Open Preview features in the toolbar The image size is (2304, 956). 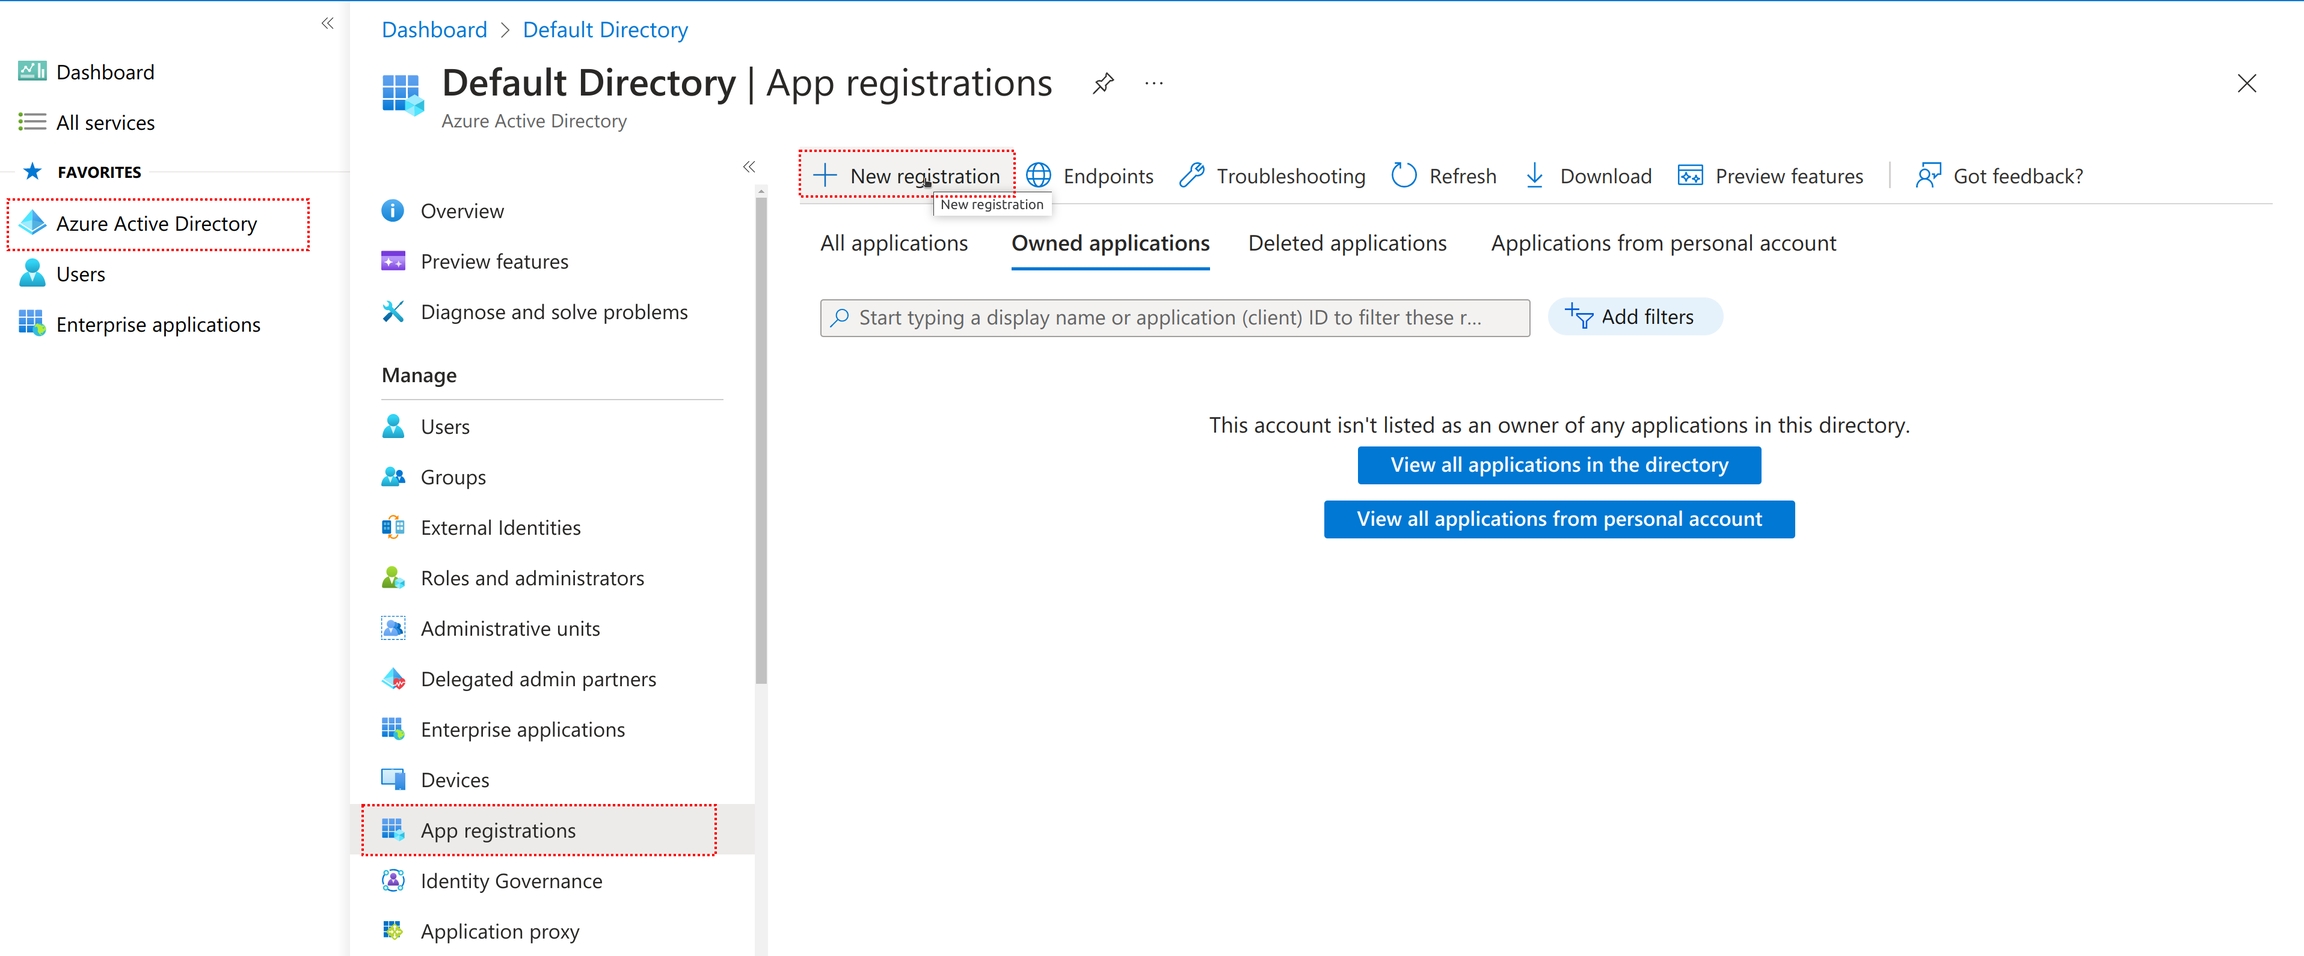(x=1771, y=176)
